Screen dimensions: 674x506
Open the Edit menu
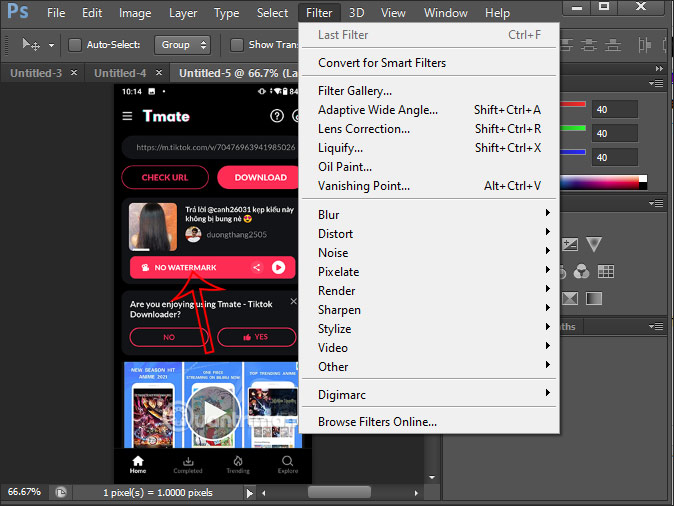tap(92, 13)
